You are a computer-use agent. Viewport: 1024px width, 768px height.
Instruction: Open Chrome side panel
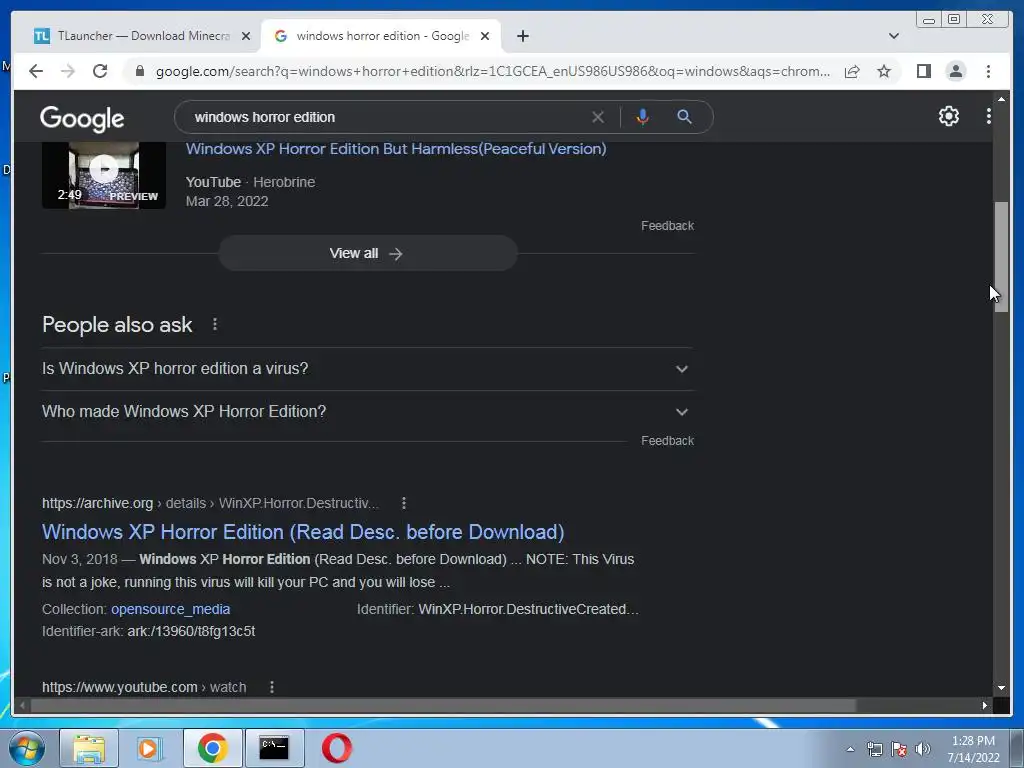click(x=923, y=71)
